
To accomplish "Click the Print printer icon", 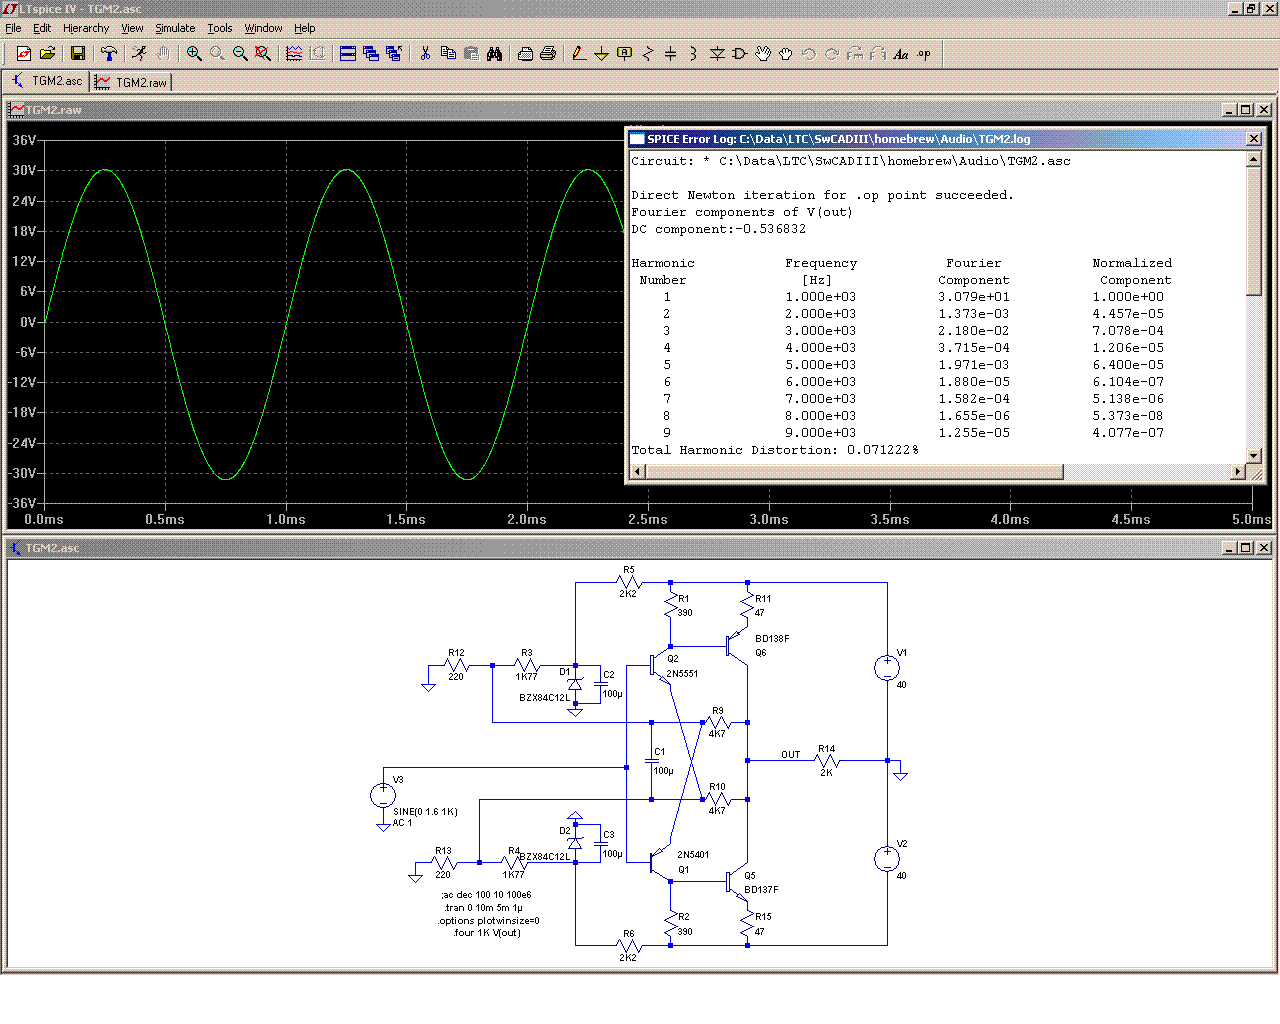I will click(x=548, y=54).
